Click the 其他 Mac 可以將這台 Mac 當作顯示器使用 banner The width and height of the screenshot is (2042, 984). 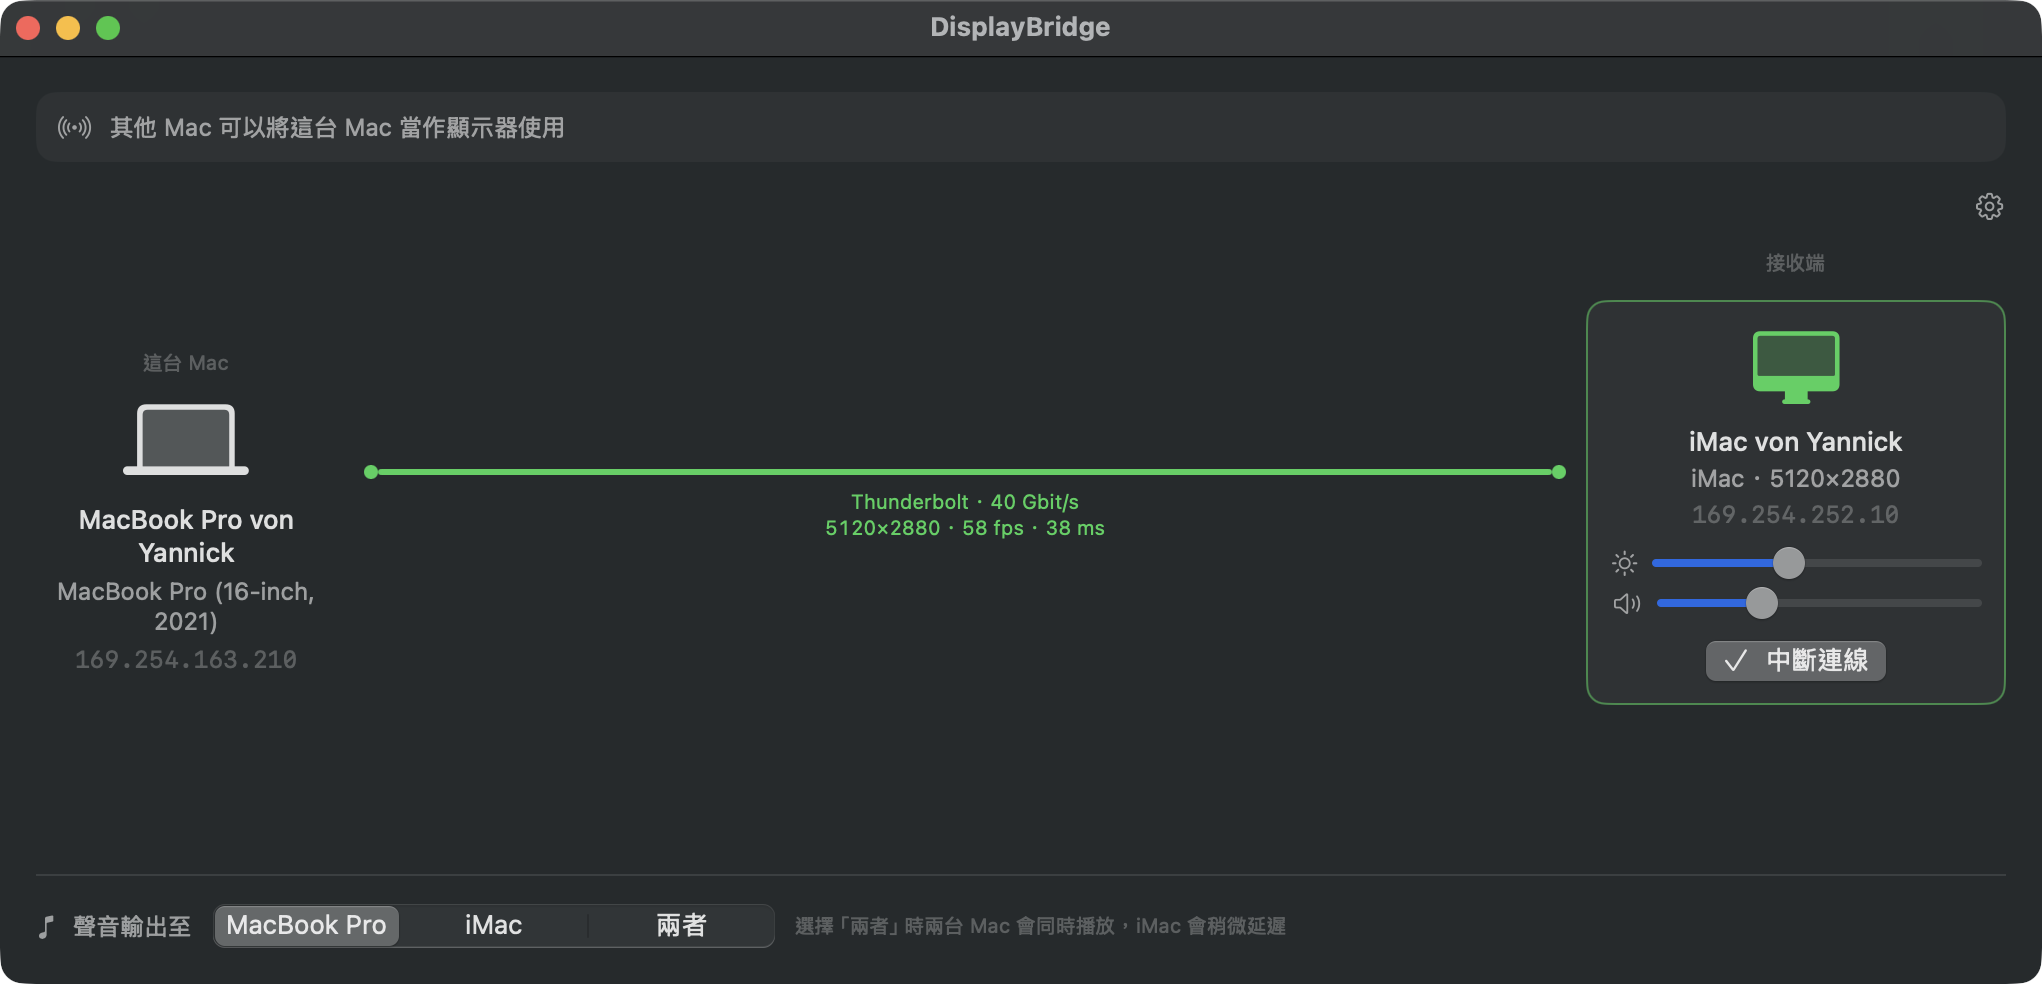pos(1021,127)
